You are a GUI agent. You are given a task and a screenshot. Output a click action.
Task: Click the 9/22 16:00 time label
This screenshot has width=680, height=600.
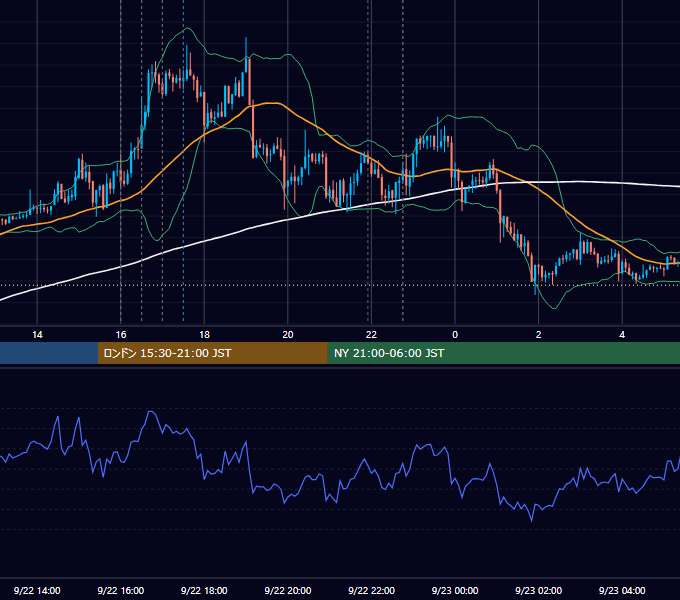121,590
